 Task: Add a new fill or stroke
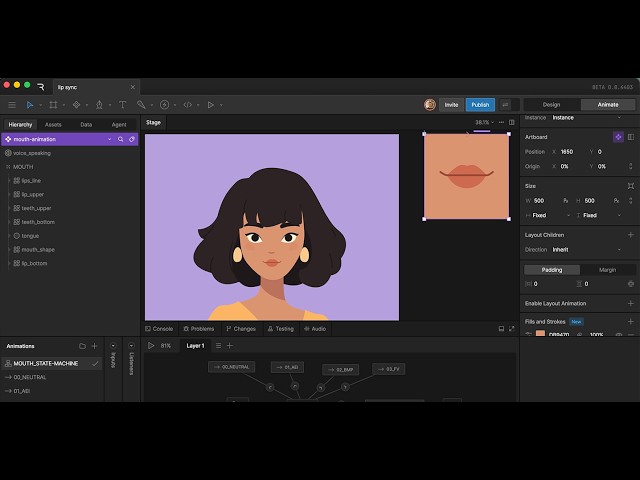point(631,322)
